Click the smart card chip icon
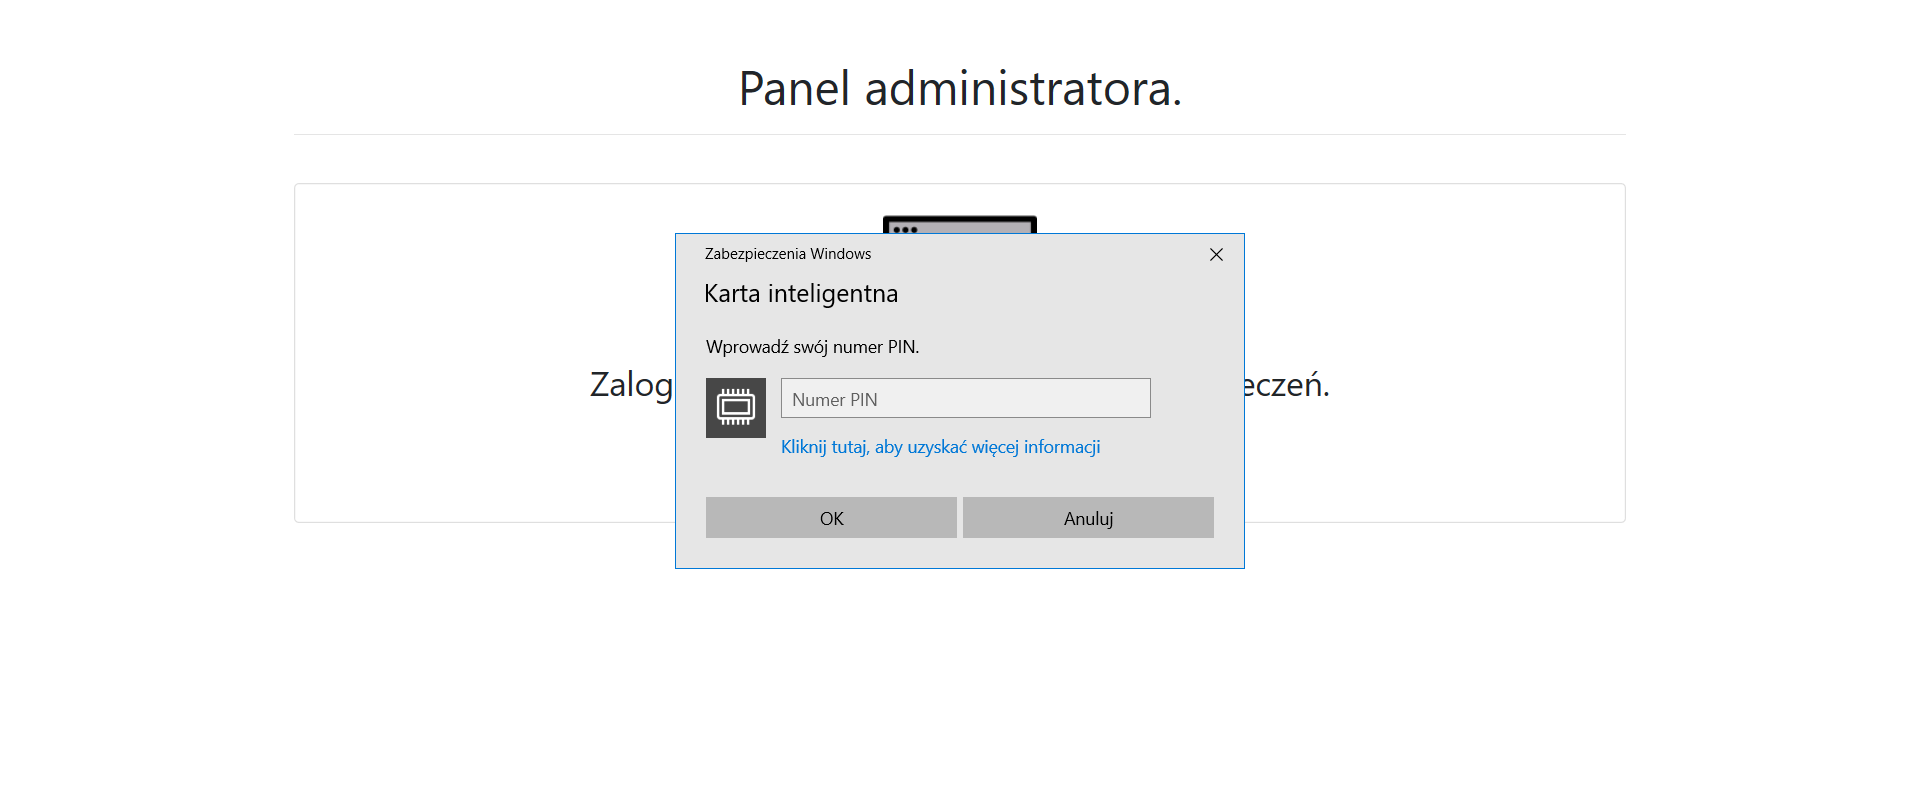This screenshot has width=1917, height=793. tap(735, 407)
